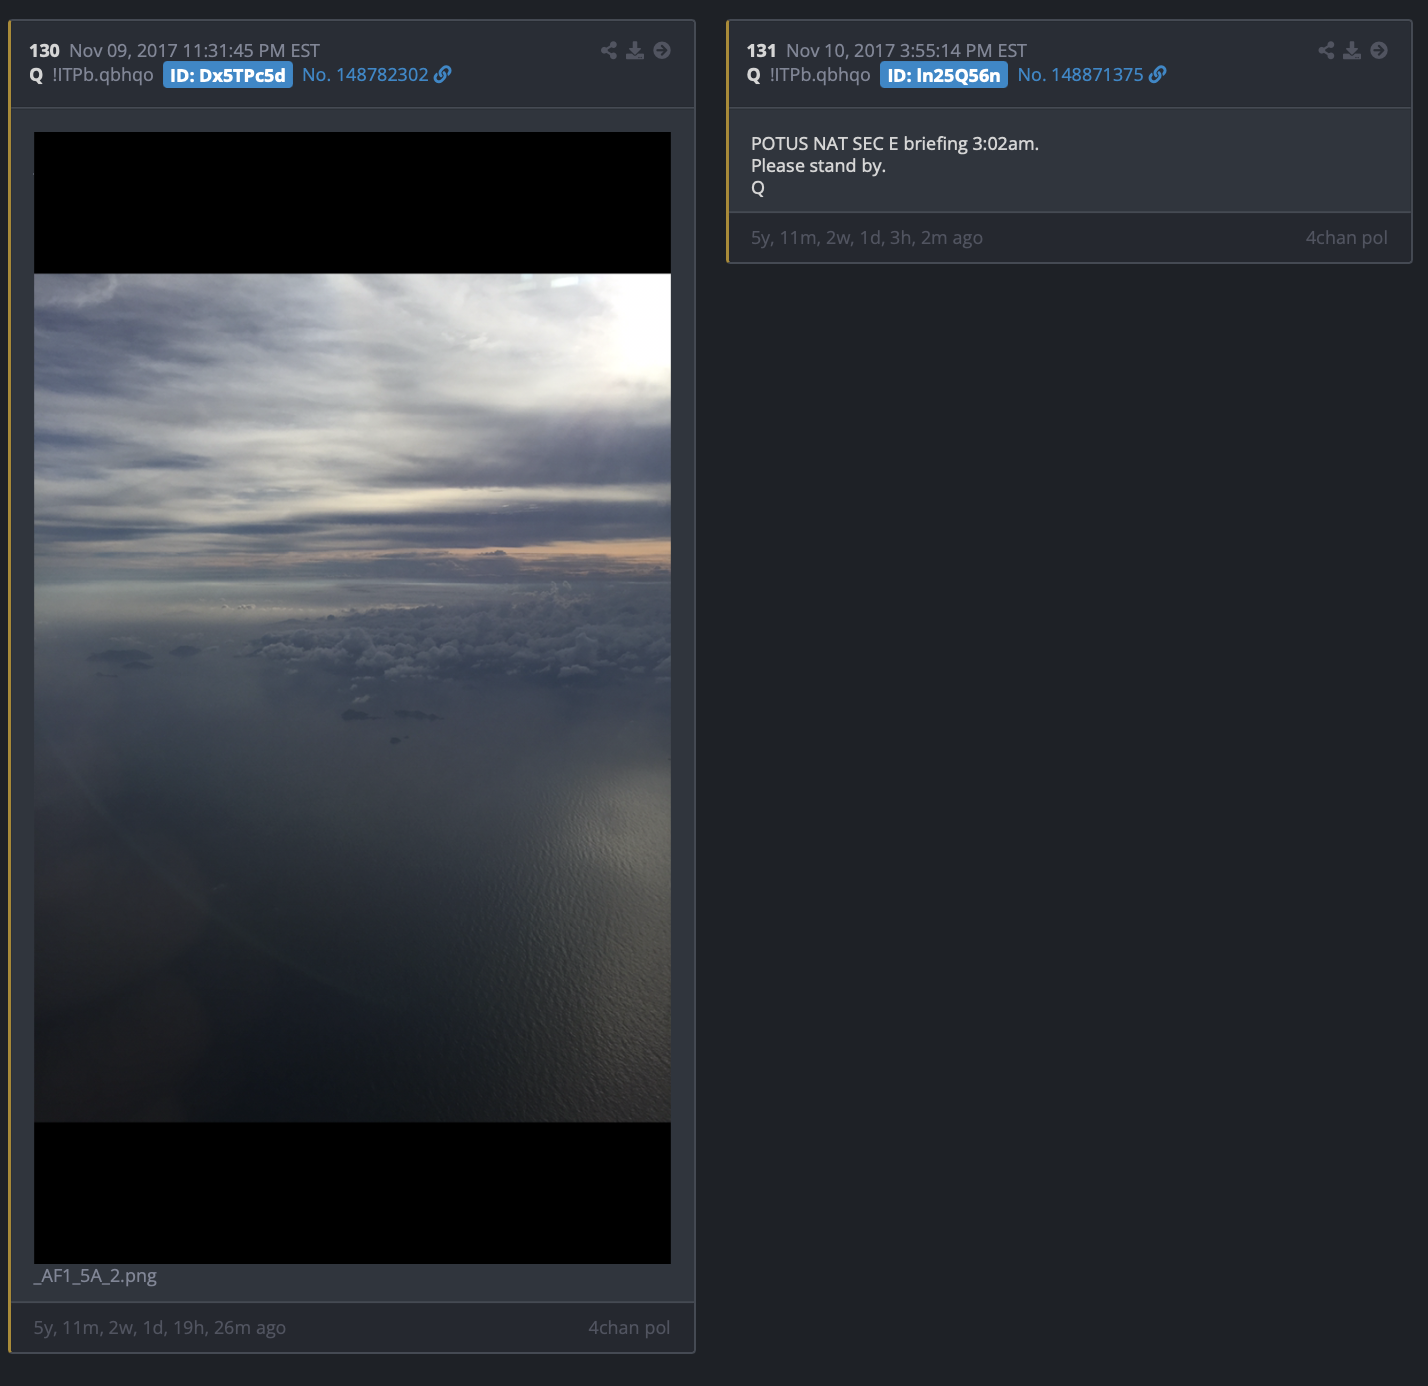1428x1386 pixels.
Task: Click share icon on post 130
Action: (x=608, y=50)
